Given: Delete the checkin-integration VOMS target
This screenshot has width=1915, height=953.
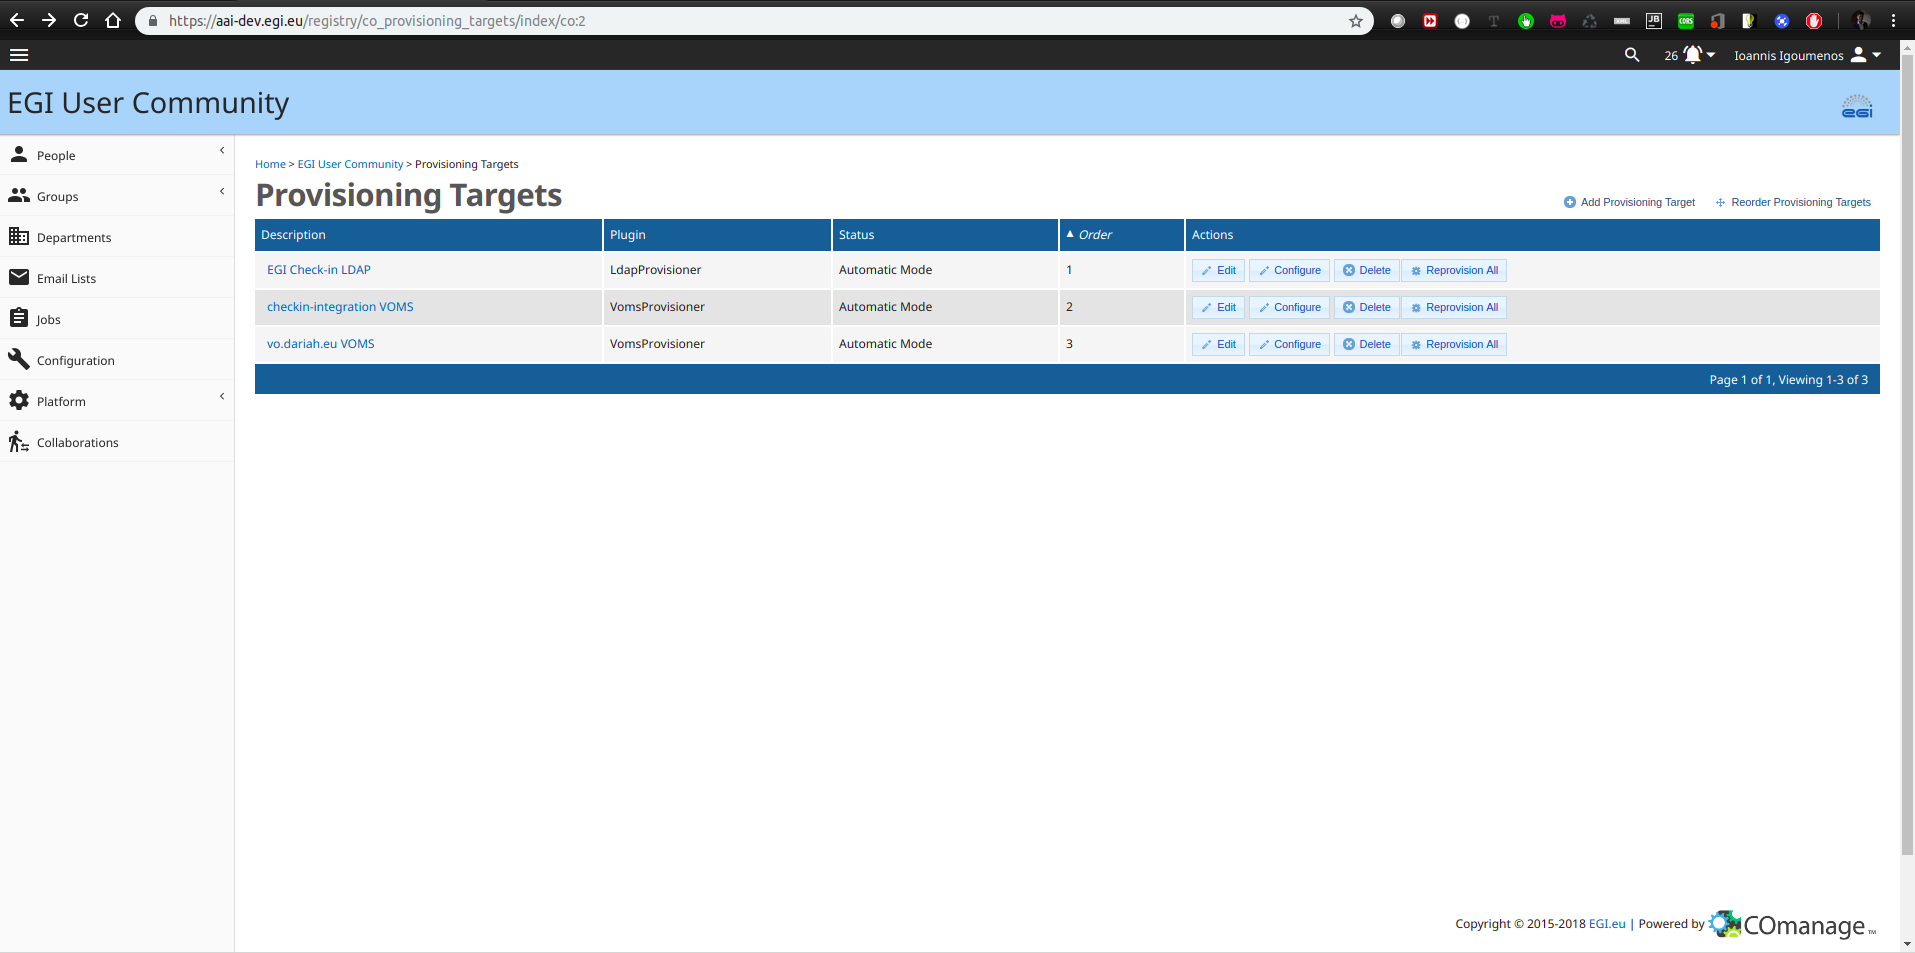Looking at the screenshot, I should coord(1366,307).
